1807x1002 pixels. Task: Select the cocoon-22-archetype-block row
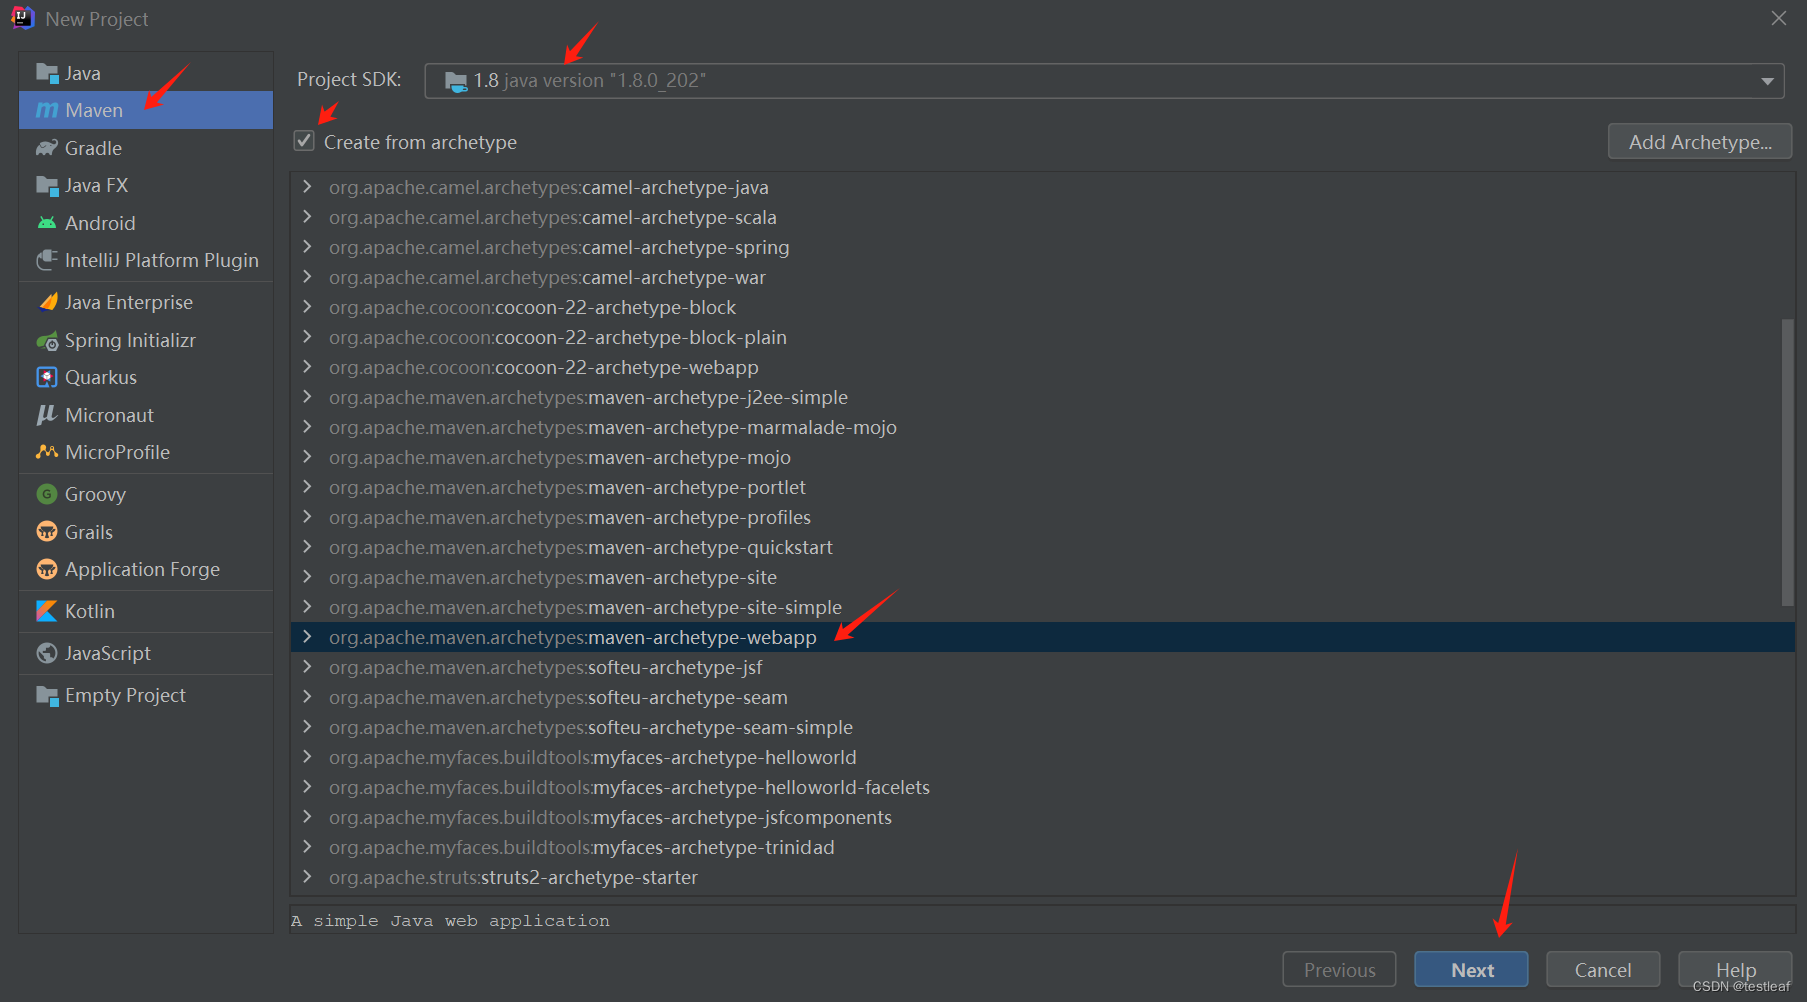1043,307
